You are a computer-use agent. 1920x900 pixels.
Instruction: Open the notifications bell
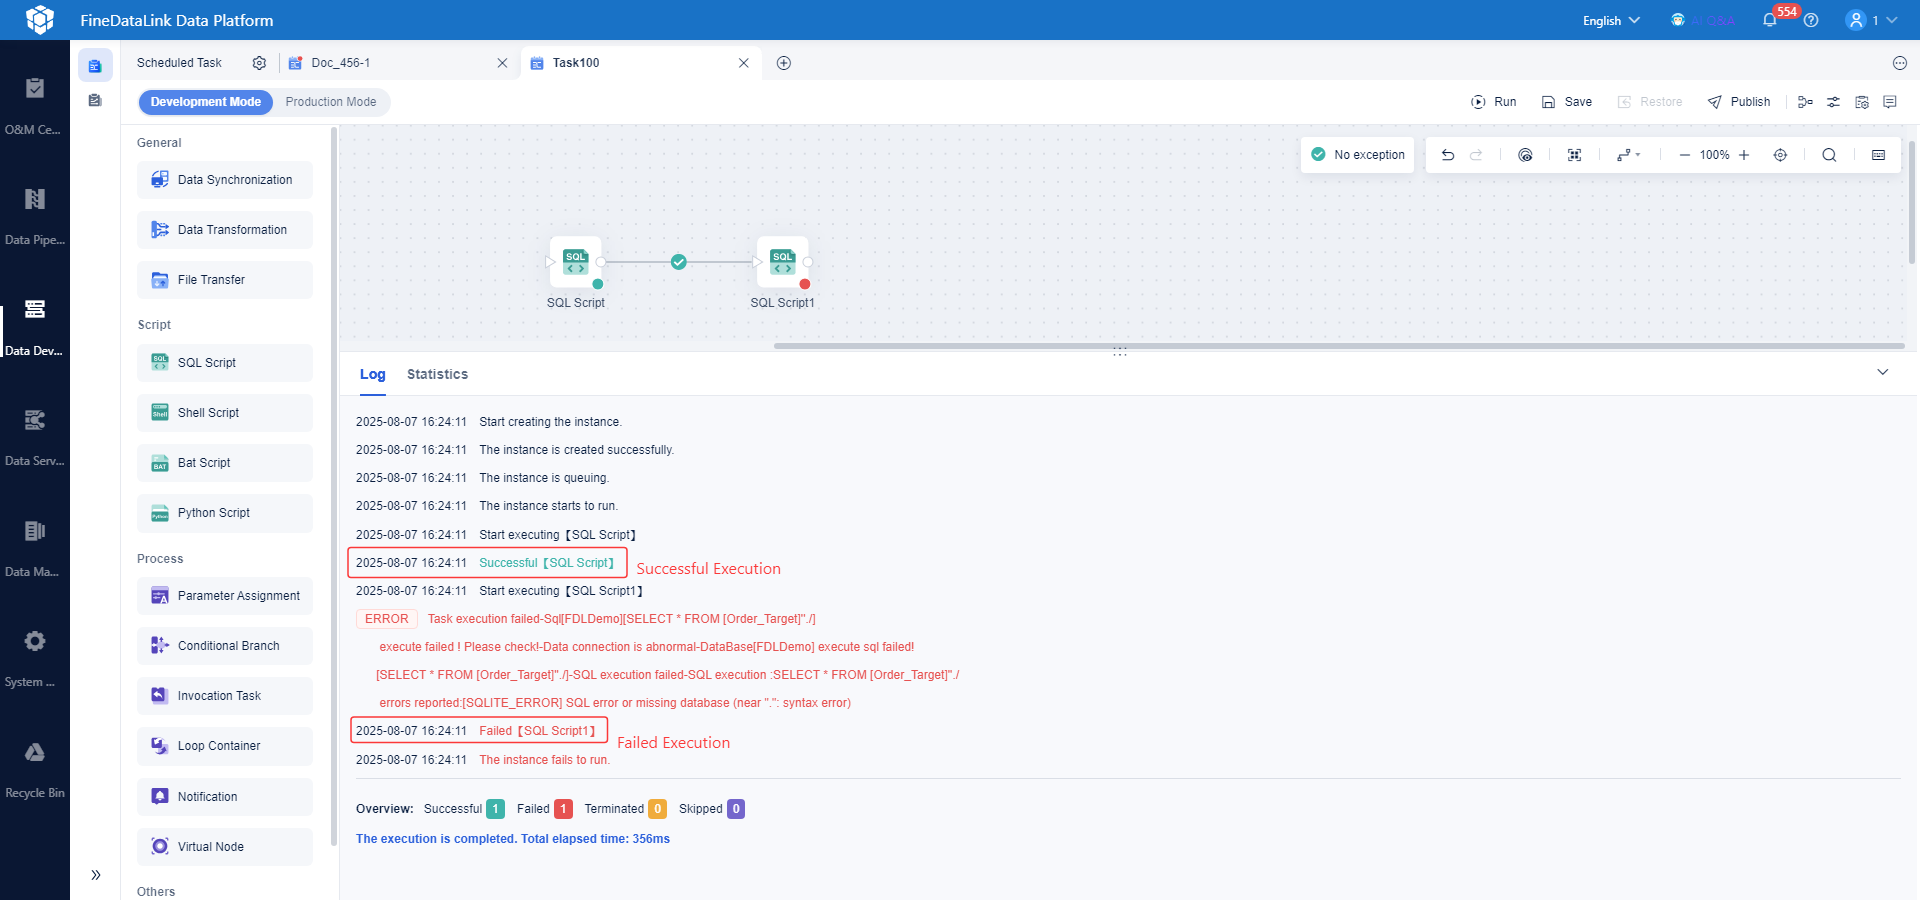[1769, 20]
